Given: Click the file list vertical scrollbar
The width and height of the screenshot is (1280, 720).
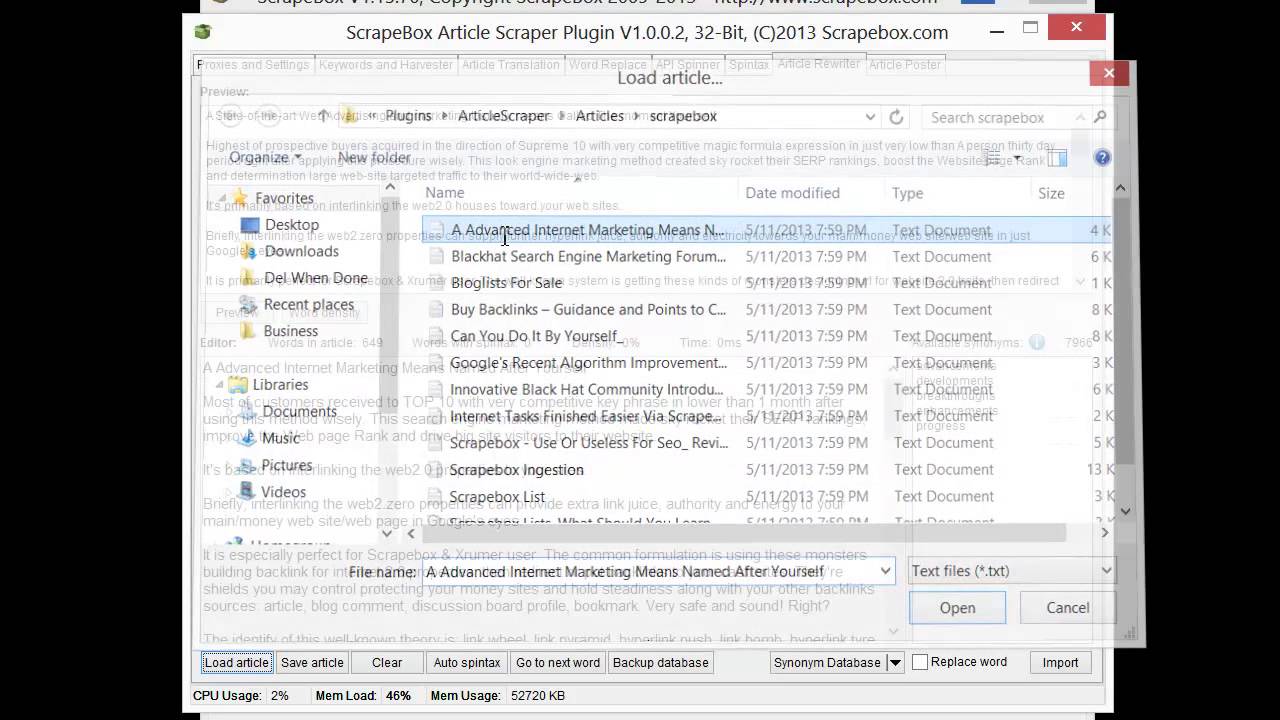Looking at the screenshot, I should (x=1121, y=350).
